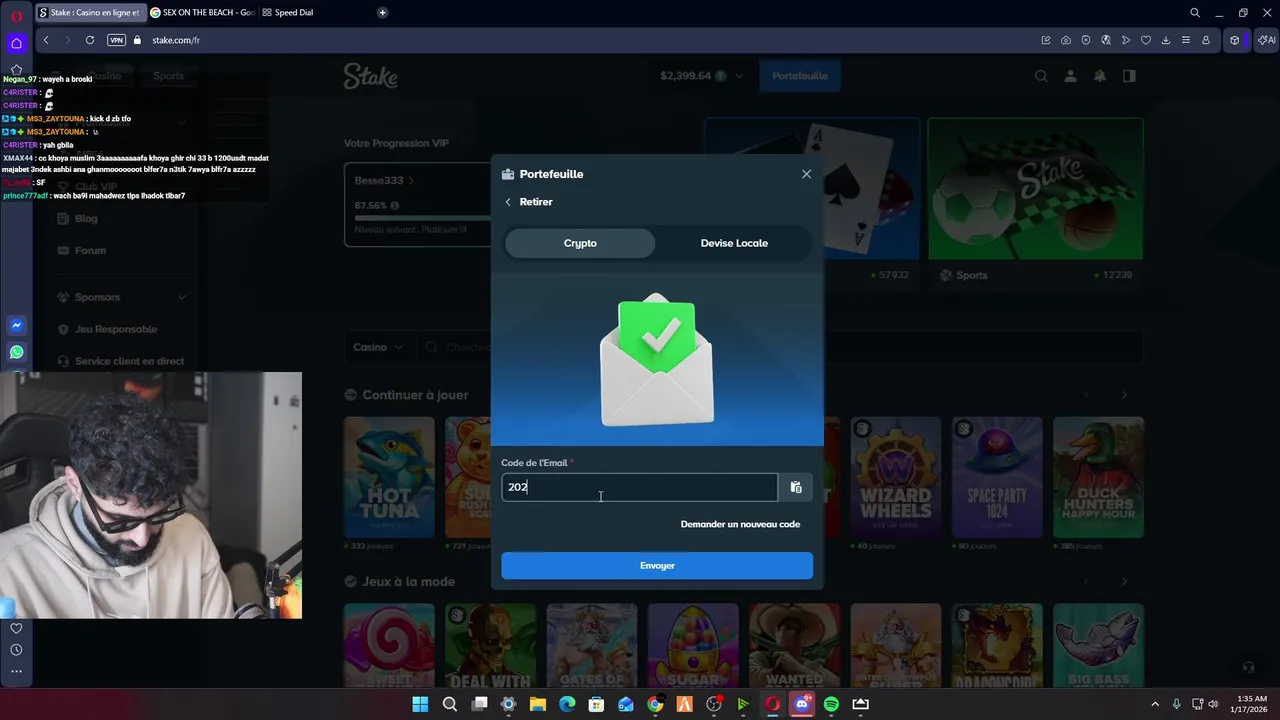Go to next Continuer à jouer games
Screen dimensions: 1280x720
[1124, 395]
